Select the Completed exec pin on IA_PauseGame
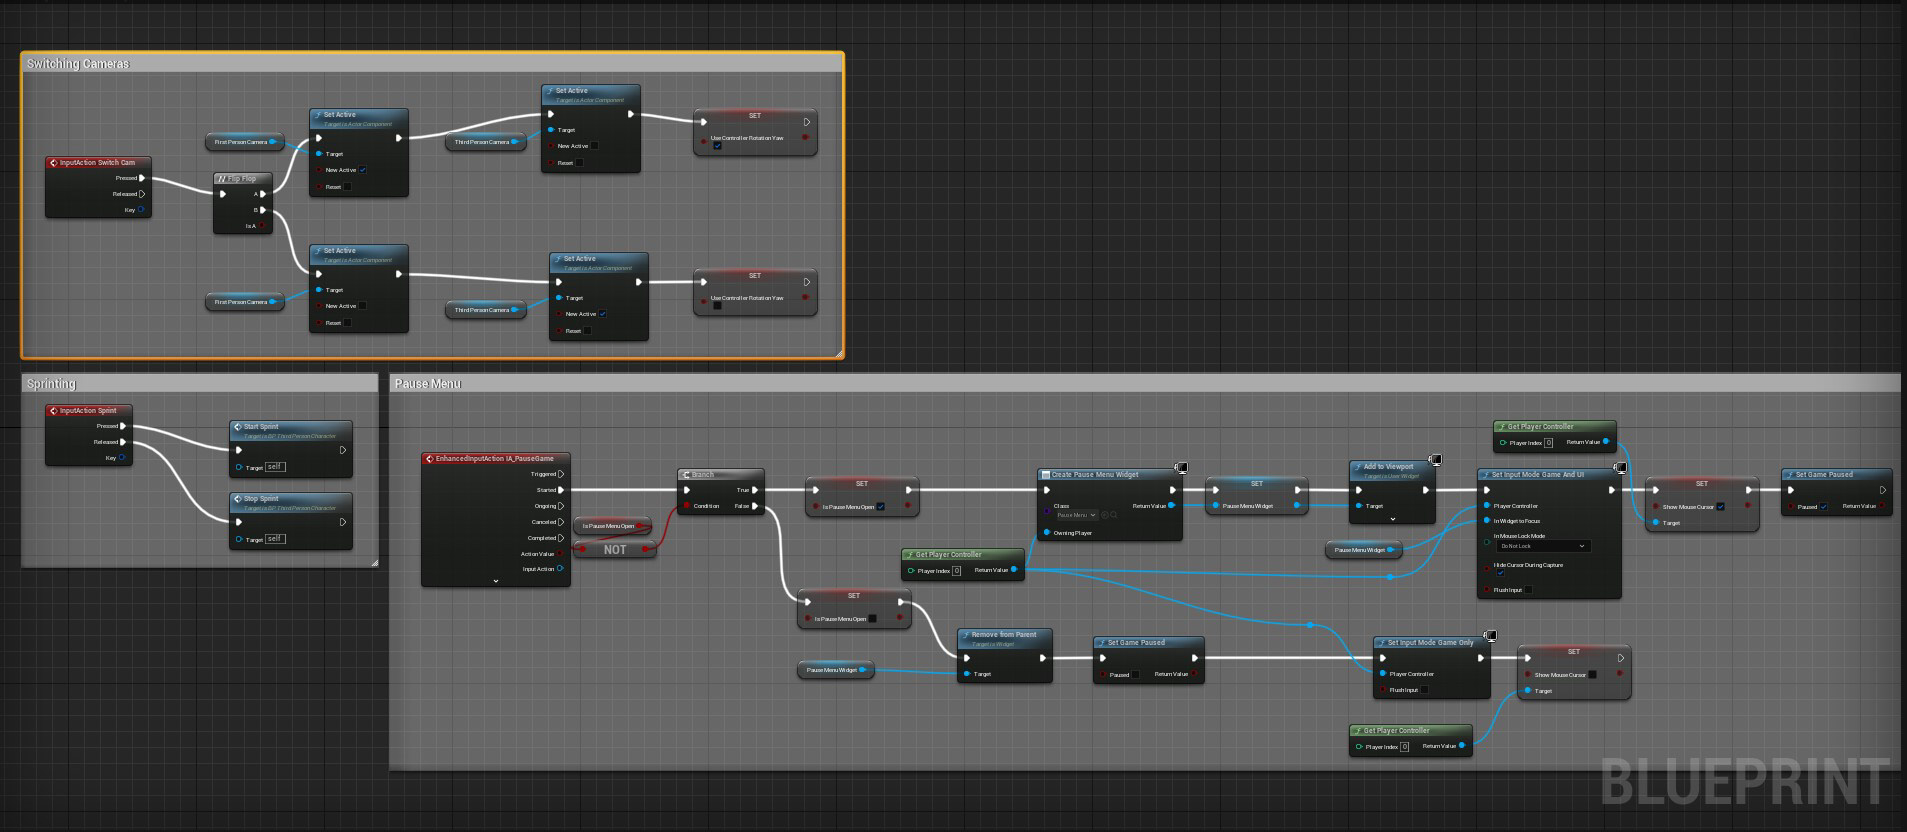This screenshot has width=1907, height=832. (561, 538)
